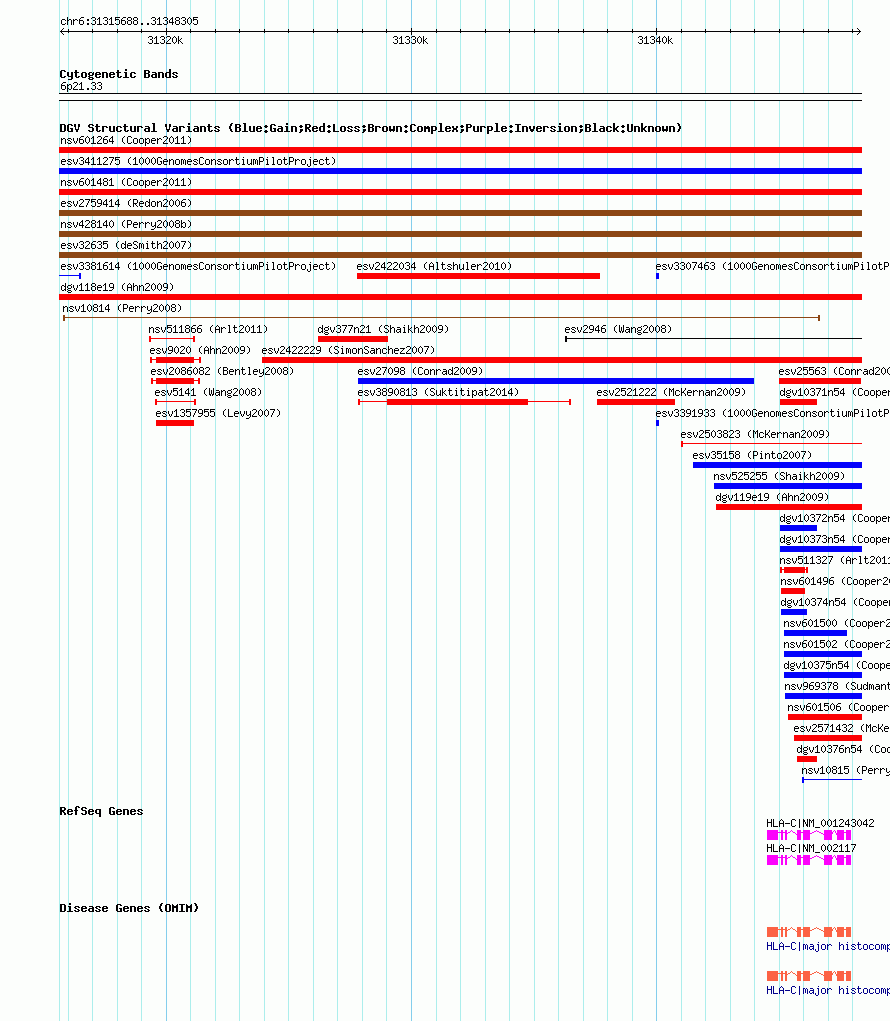Click the DGV Structural Variants track title
The image size is (890, 1021).
(370, 128)
